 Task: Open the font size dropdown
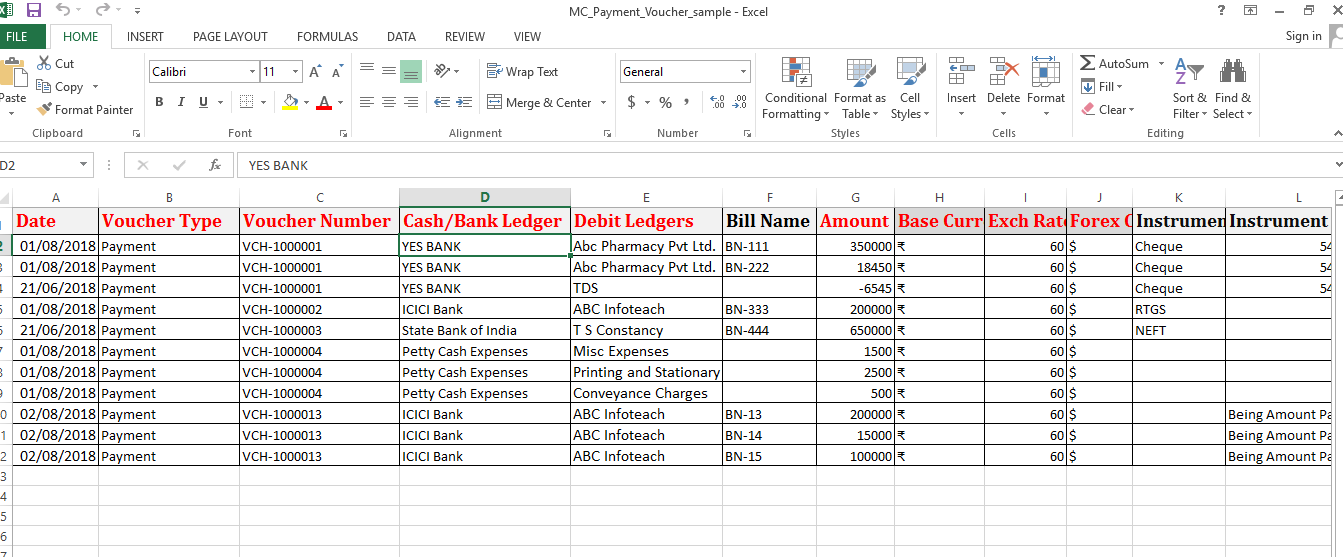[295, 72]
